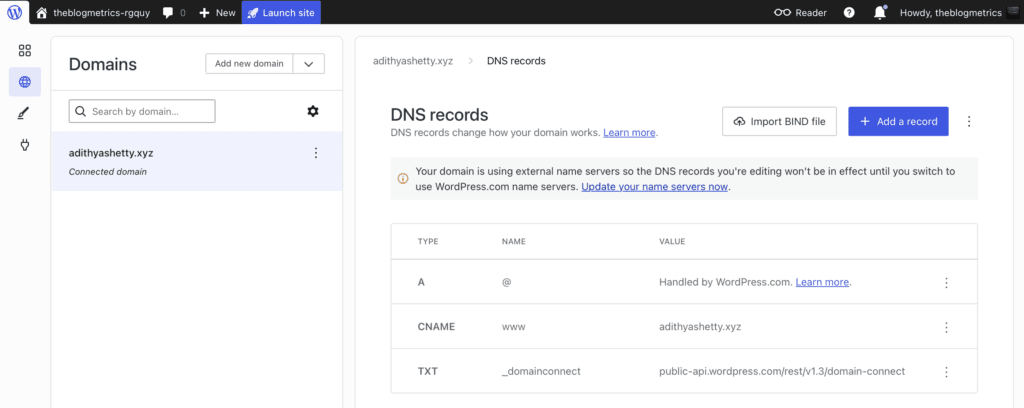Click Learn more under the DNS records heading
1024x408 pixels.
629,133
